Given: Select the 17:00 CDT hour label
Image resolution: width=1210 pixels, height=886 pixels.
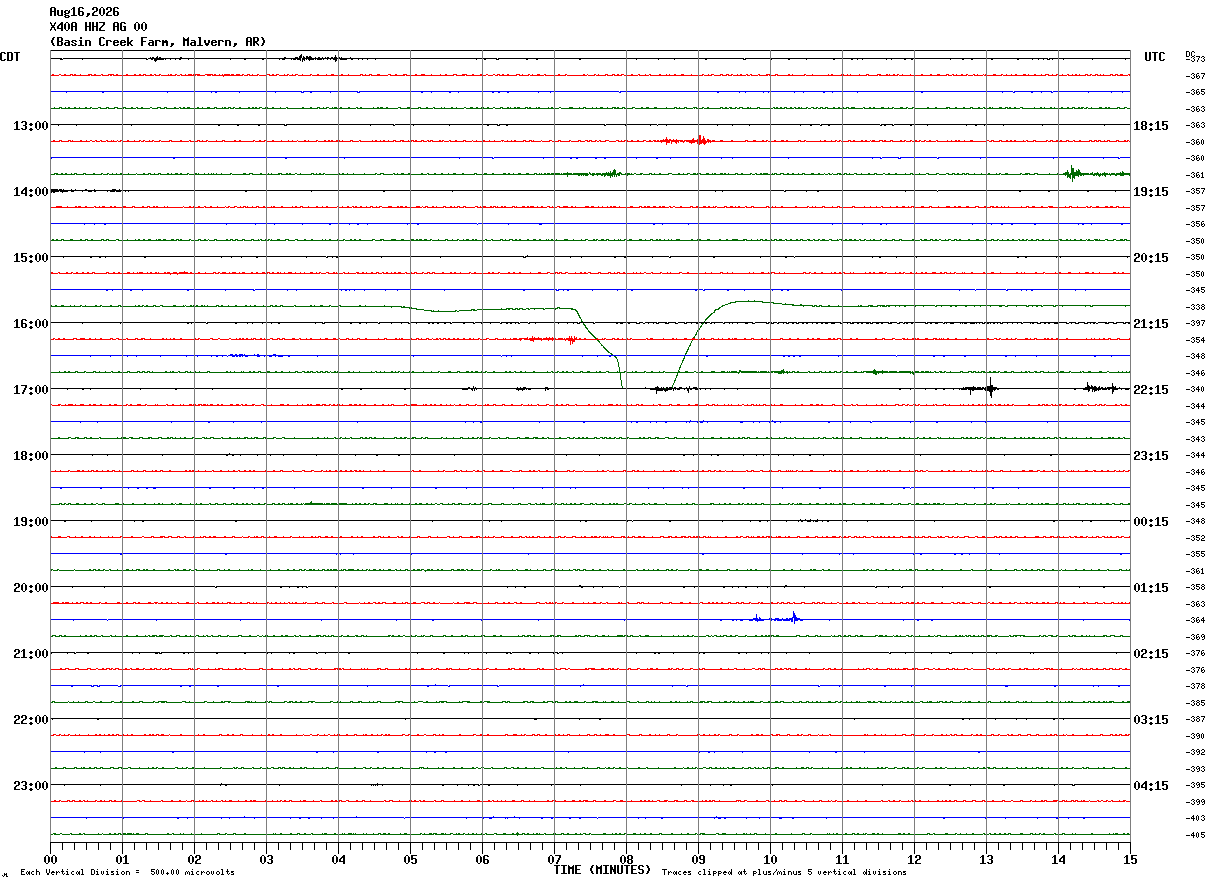Looking at the screenshot, I should pyautogui.click(x=31, y=389).
